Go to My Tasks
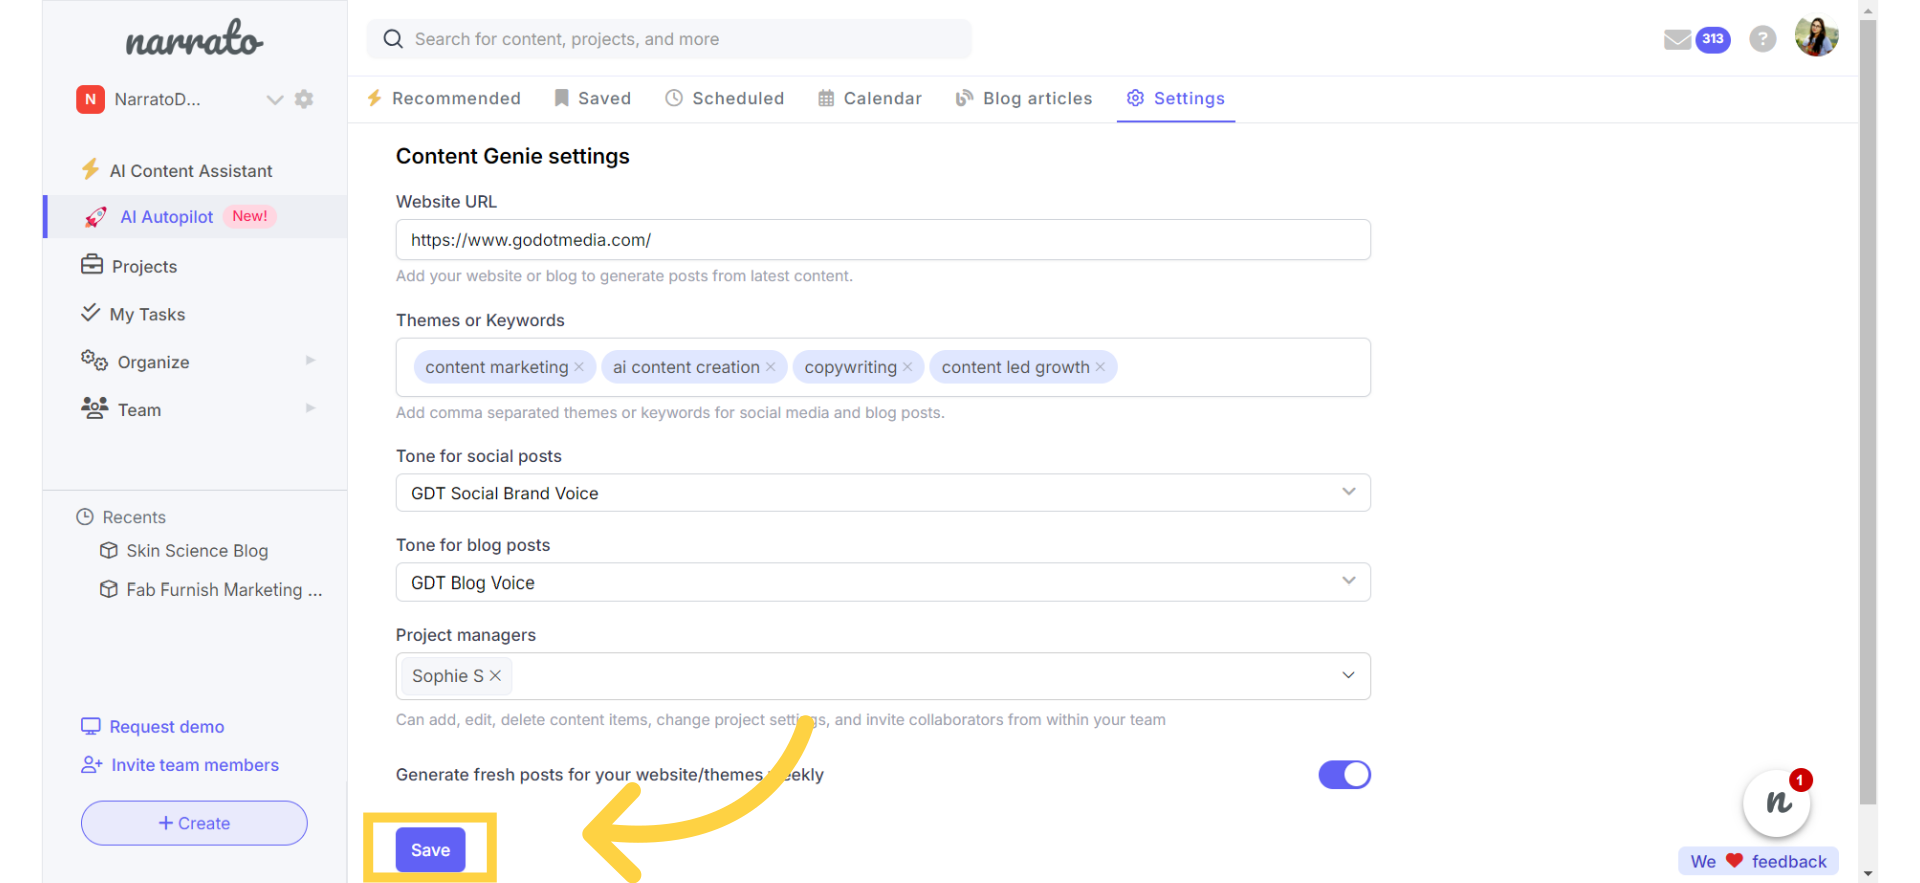Image resolution: width=1920 pixels, height=883 pixels. pyautogui.click(x=147, y=315)
